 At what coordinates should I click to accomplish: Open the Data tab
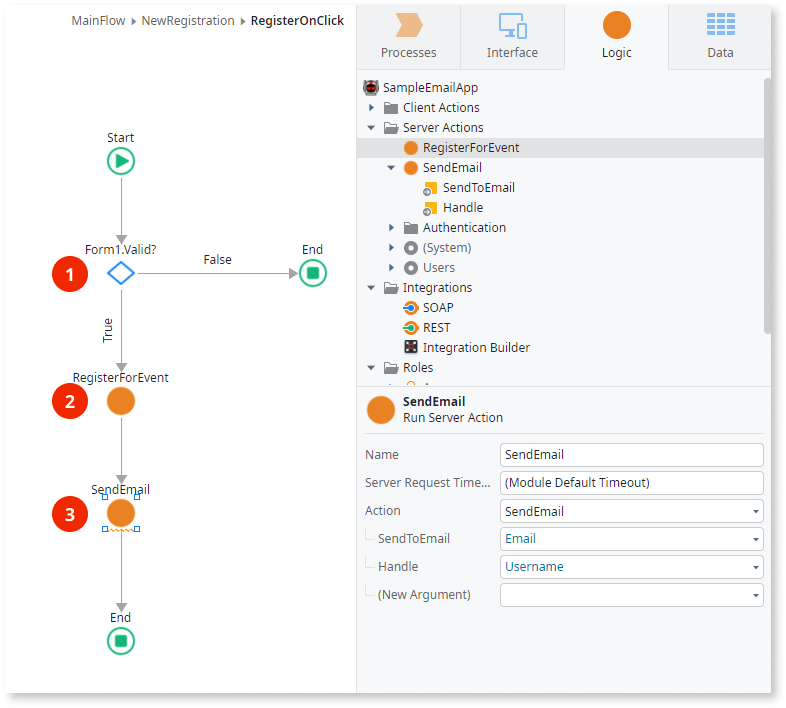point(720,36)
